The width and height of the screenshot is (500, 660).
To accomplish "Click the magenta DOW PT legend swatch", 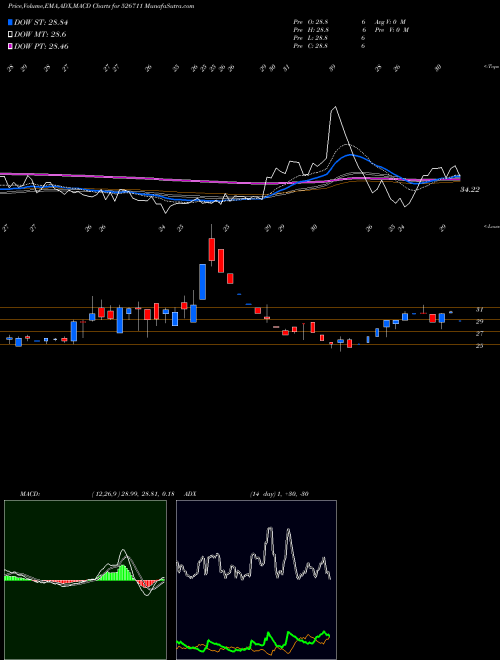I will (x=10, y=46).
